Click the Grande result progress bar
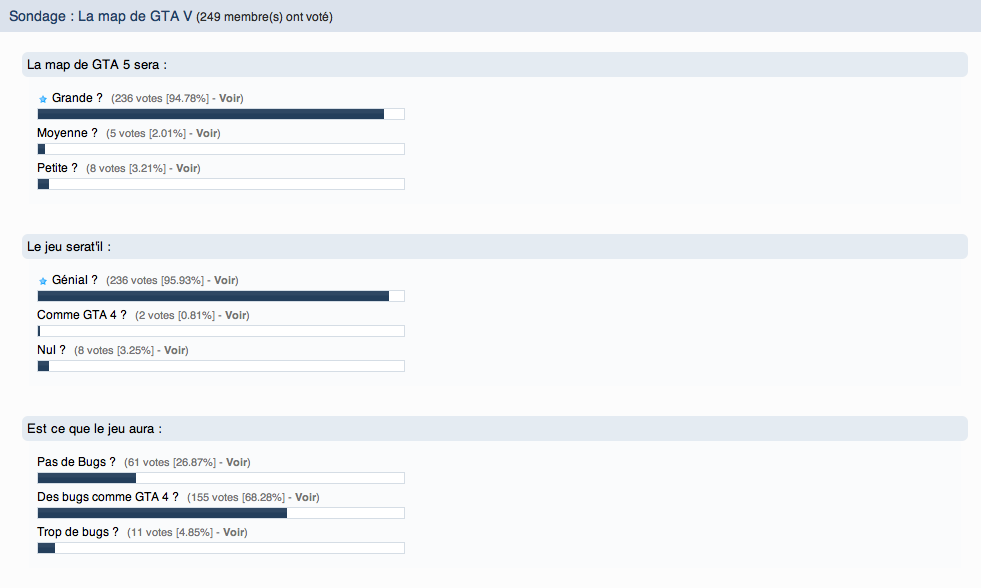Image resolution: width=981 pixels, height=588 pixels. [220, 114]
